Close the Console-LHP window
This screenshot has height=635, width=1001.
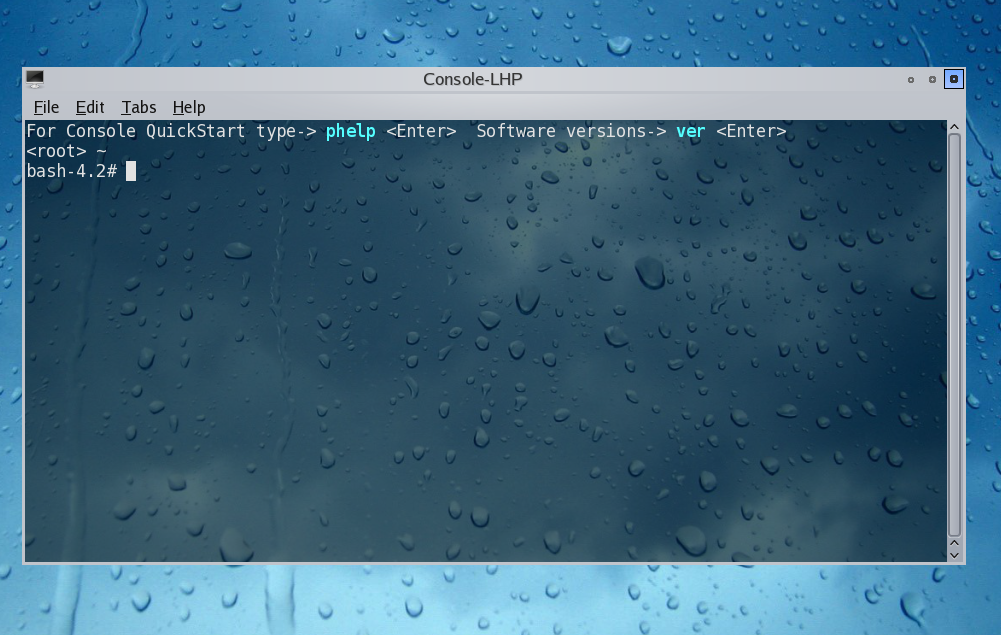pos(954,79)
